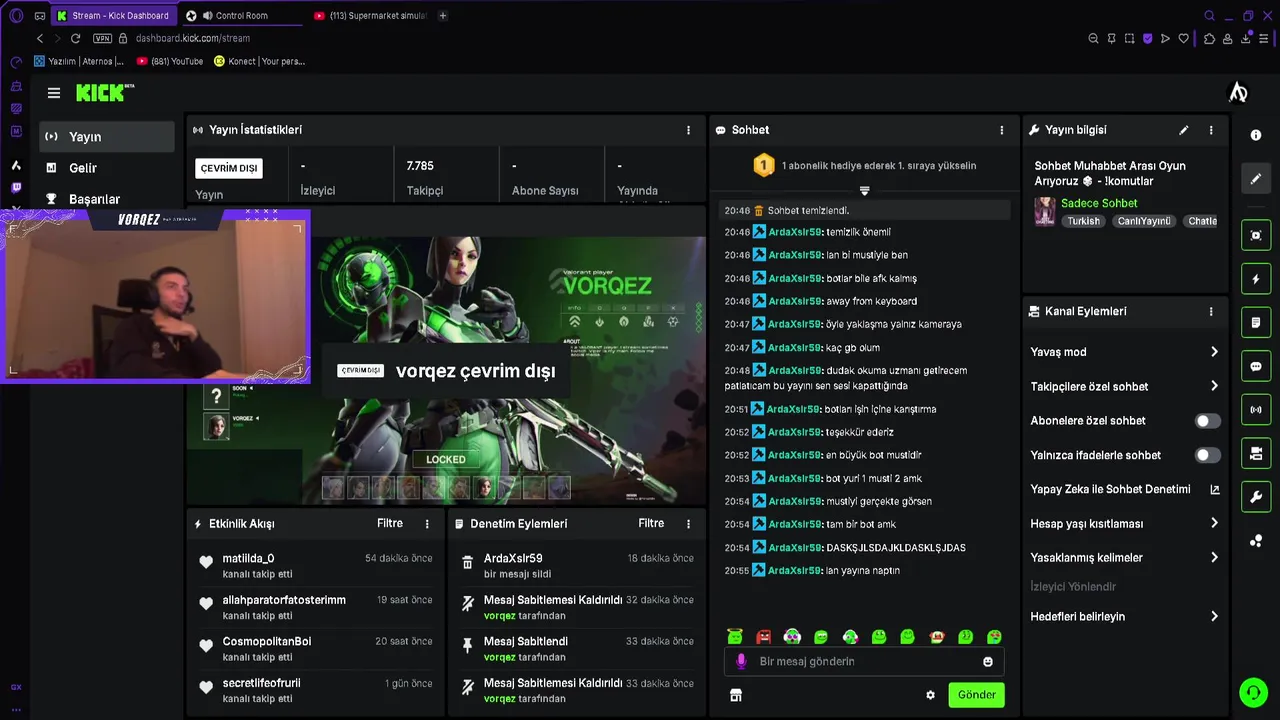Click ArdaXslr59 in Denetim Eylemleri list
1280x720 pixels.
tap(513, 558)
